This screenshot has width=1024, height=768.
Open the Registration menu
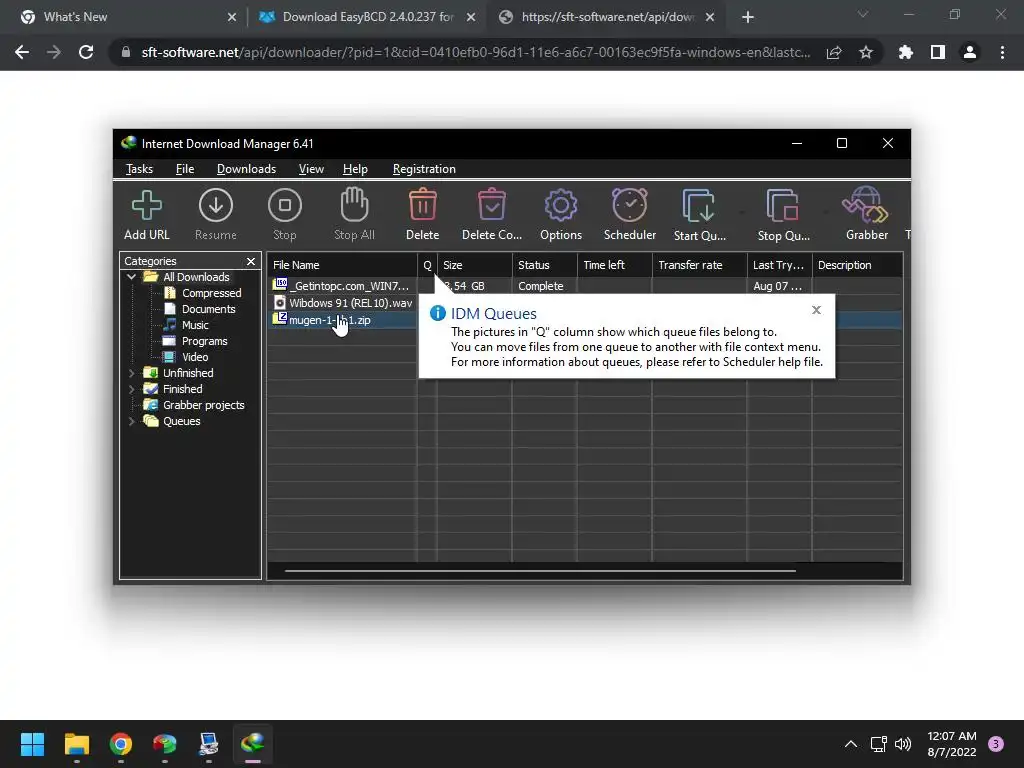click(x=424, y=169)
